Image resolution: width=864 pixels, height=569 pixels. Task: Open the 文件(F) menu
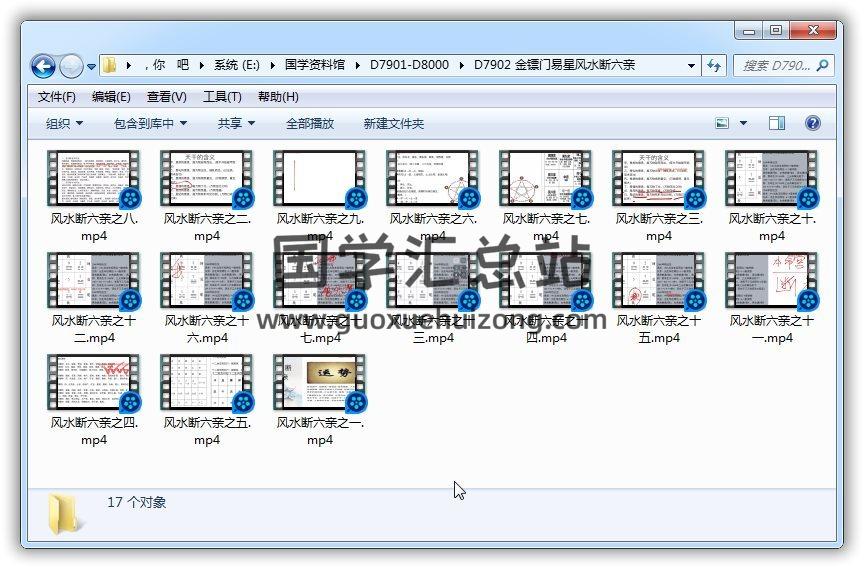pos(57,97)
